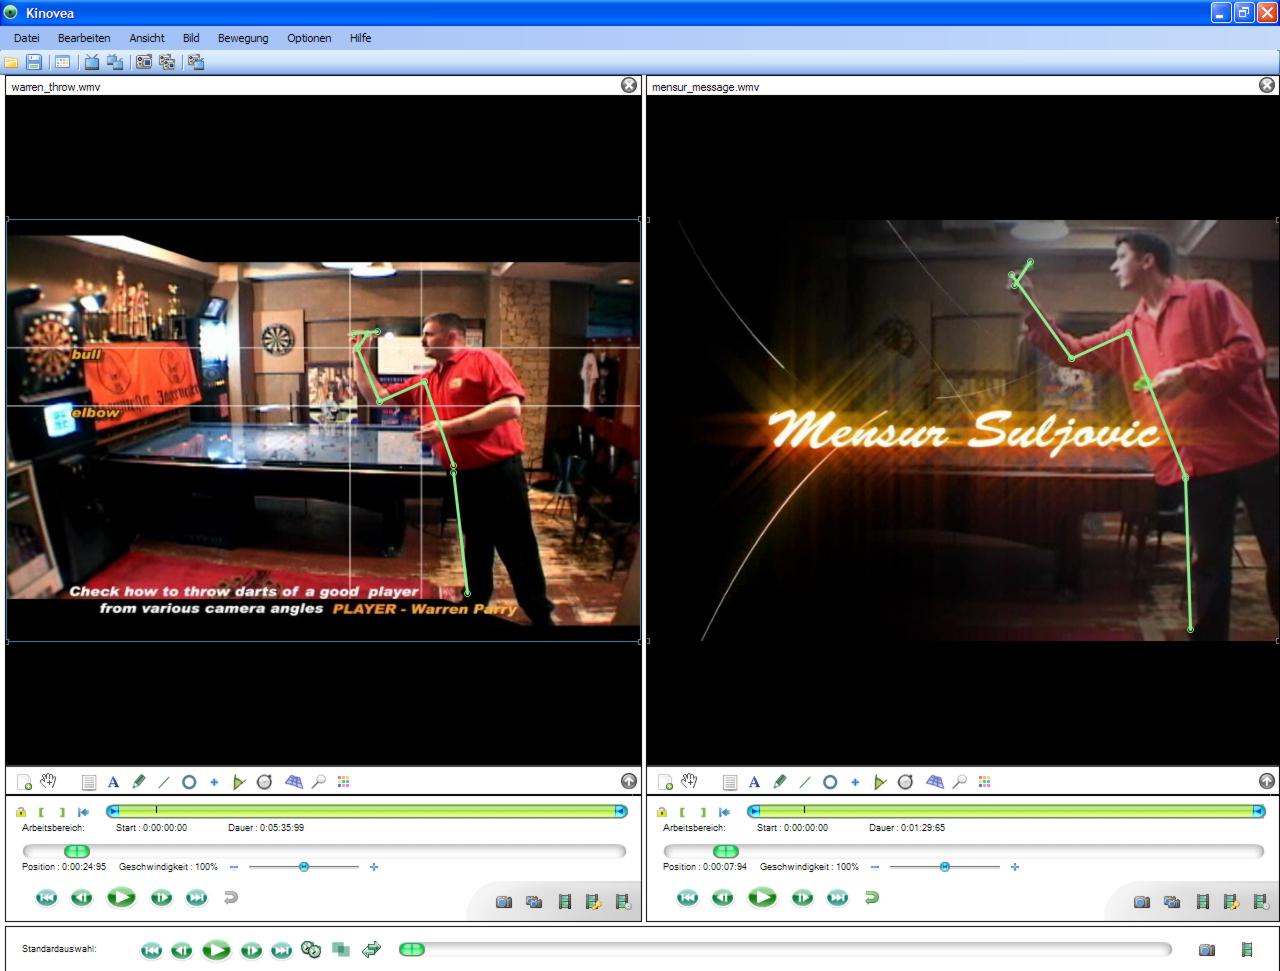
Task: Select stopwatch chrono tool in right player
Action: (905, 782)
